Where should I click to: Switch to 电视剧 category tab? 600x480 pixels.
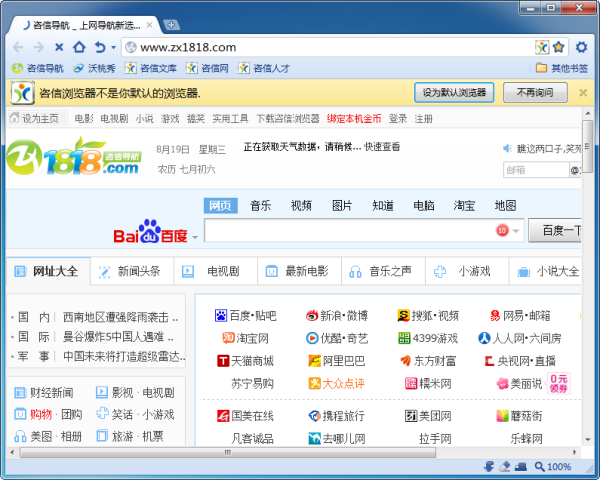(x=216, y=271)
